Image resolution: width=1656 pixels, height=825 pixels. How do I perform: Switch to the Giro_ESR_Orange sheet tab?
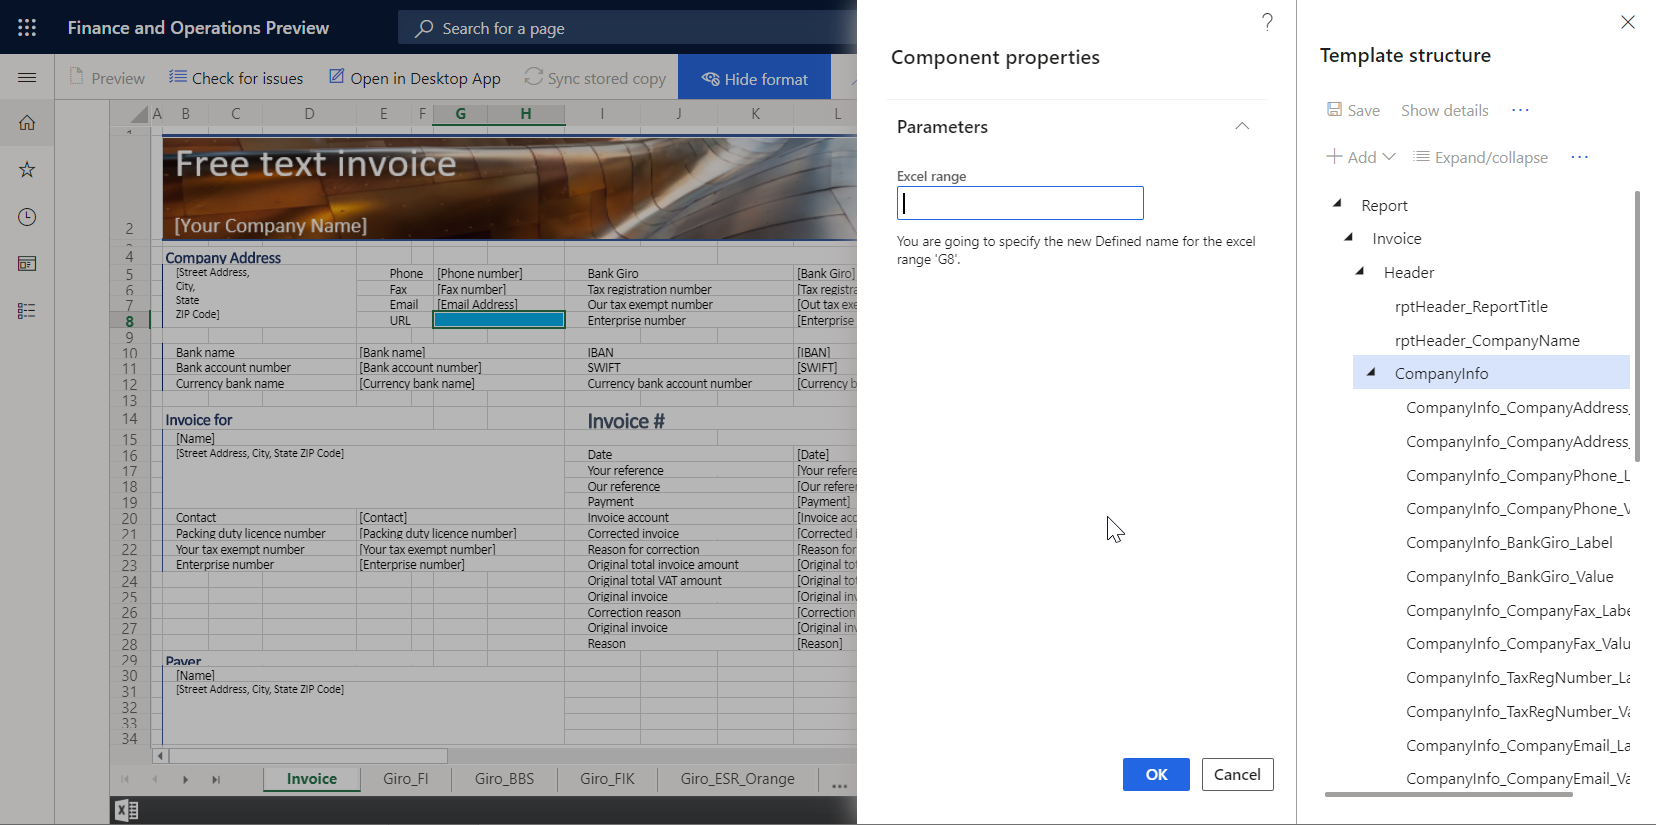point(737,779)
